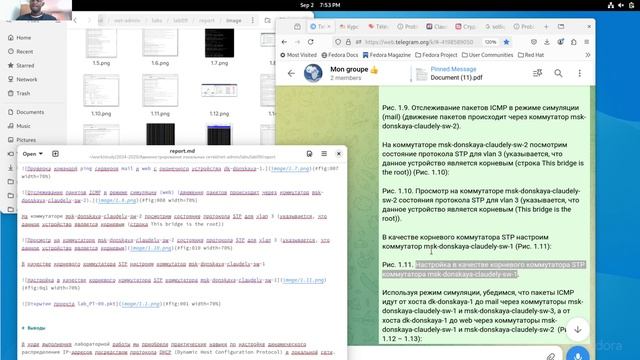Bookmark page with star icon

click(x=507, y=42)
